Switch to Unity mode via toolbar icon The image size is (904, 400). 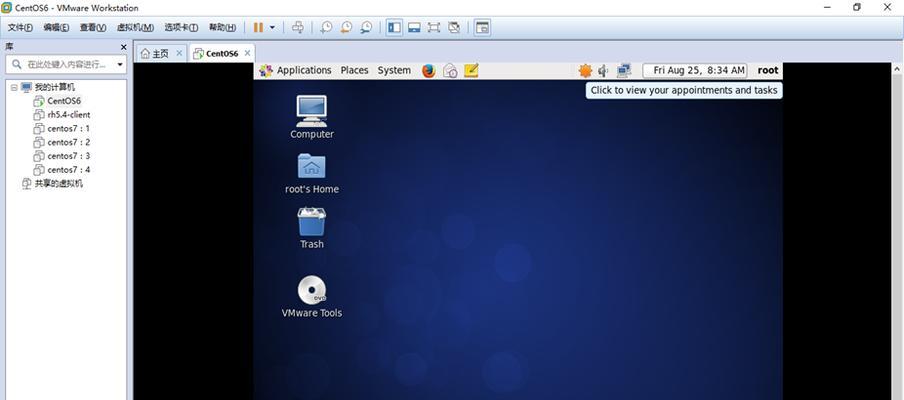click(x=454, y=27)
